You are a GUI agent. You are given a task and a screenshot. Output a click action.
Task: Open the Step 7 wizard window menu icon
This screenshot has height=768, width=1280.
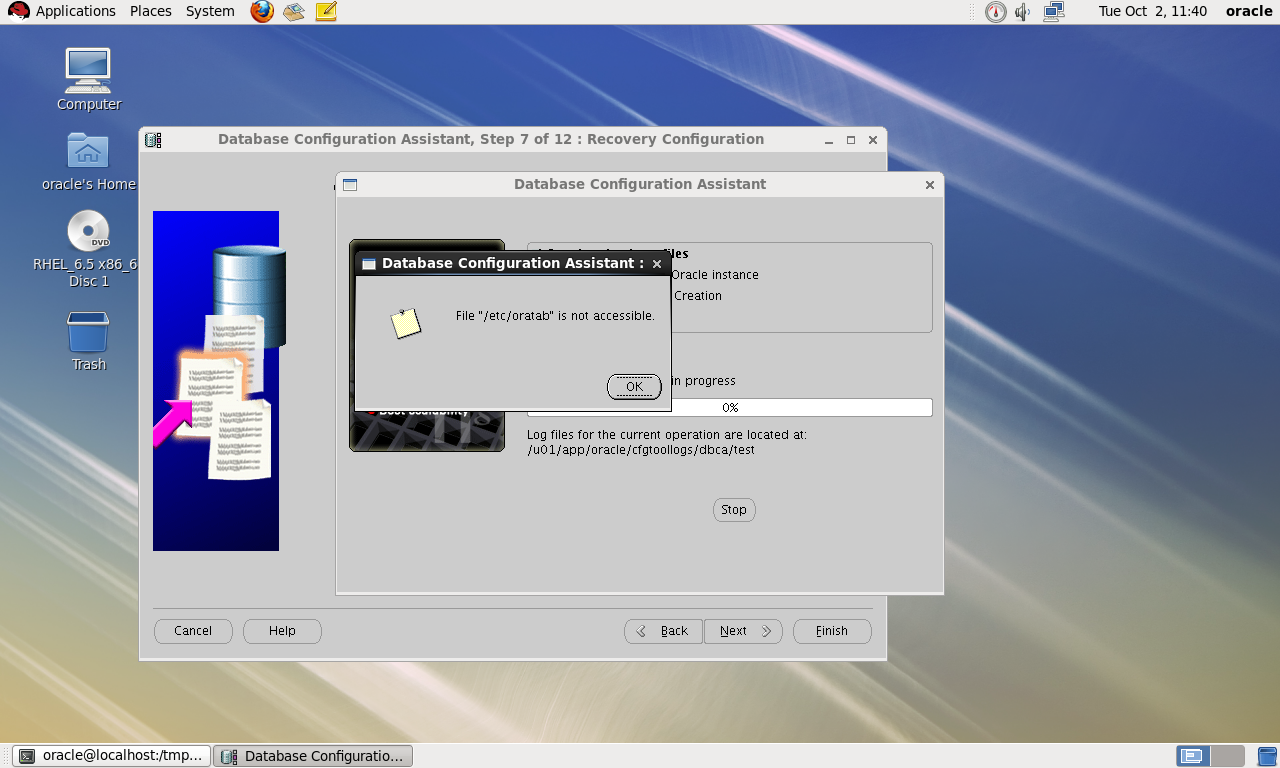[153, 140]
